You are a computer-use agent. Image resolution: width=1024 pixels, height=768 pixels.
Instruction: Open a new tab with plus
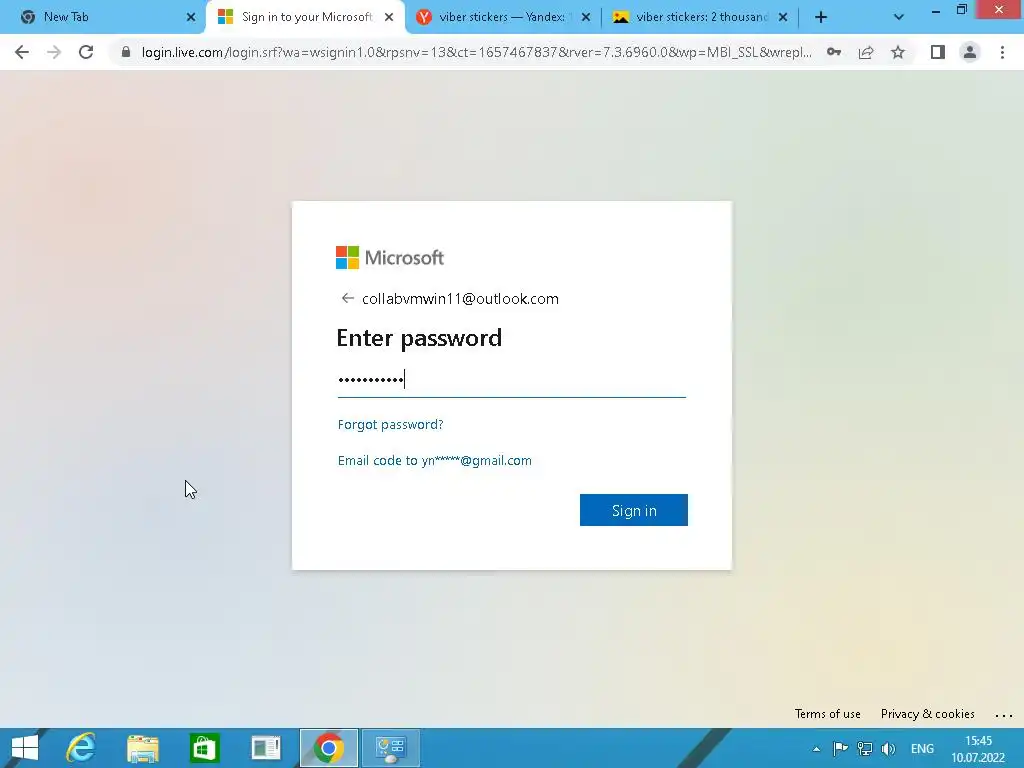(x=821, y=18)
